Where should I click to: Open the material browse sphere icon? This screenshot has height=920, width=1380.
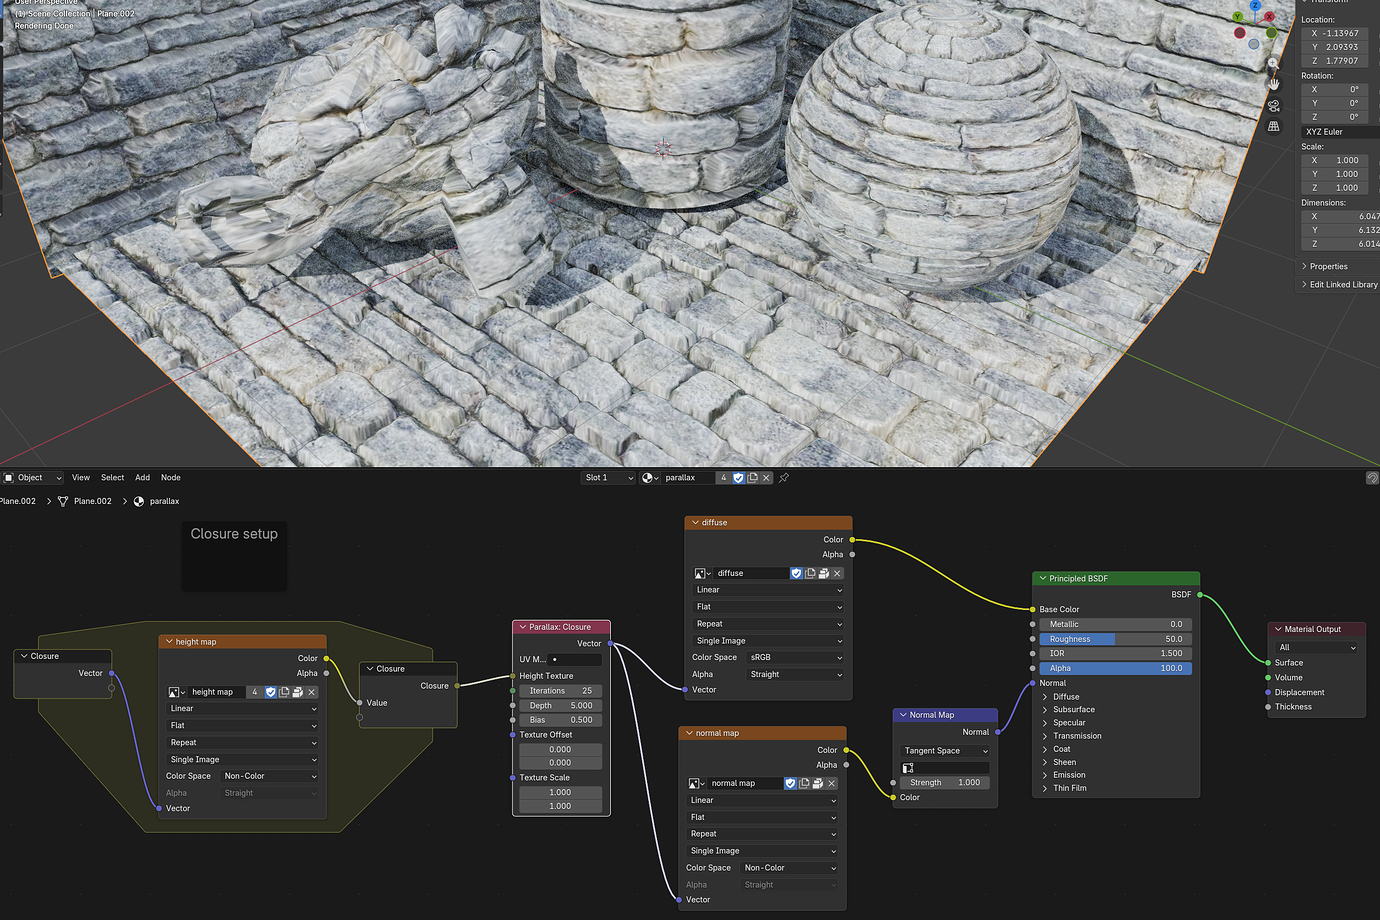click(649, 478)
